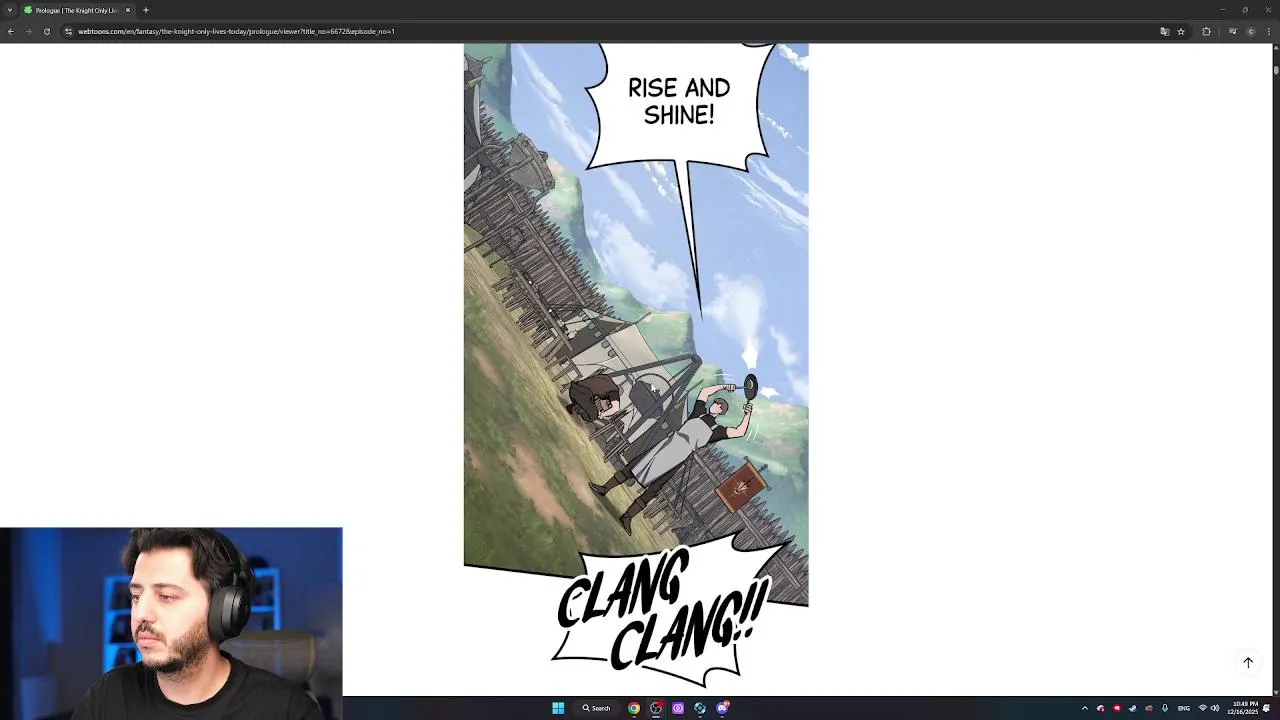Screen dimensions: 1280x720
Task: Open the taskbar Search box
Action: pos(596,708)
